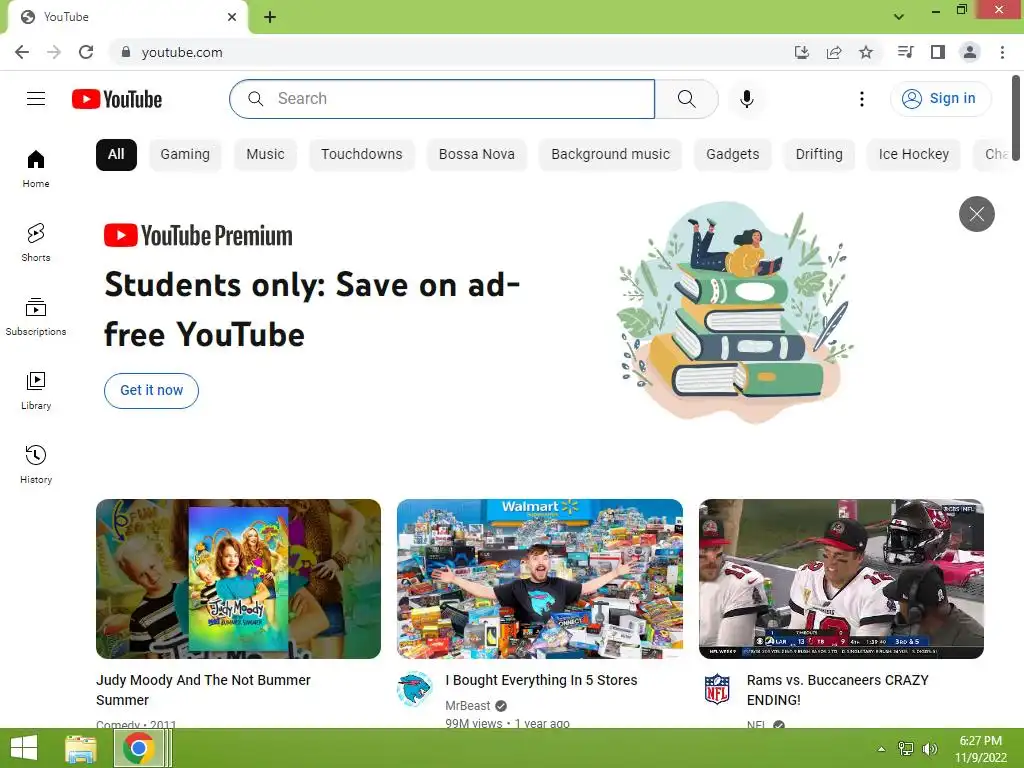Open Library in the sidebar
The image size is (1024, 768).
coord(36,391)
